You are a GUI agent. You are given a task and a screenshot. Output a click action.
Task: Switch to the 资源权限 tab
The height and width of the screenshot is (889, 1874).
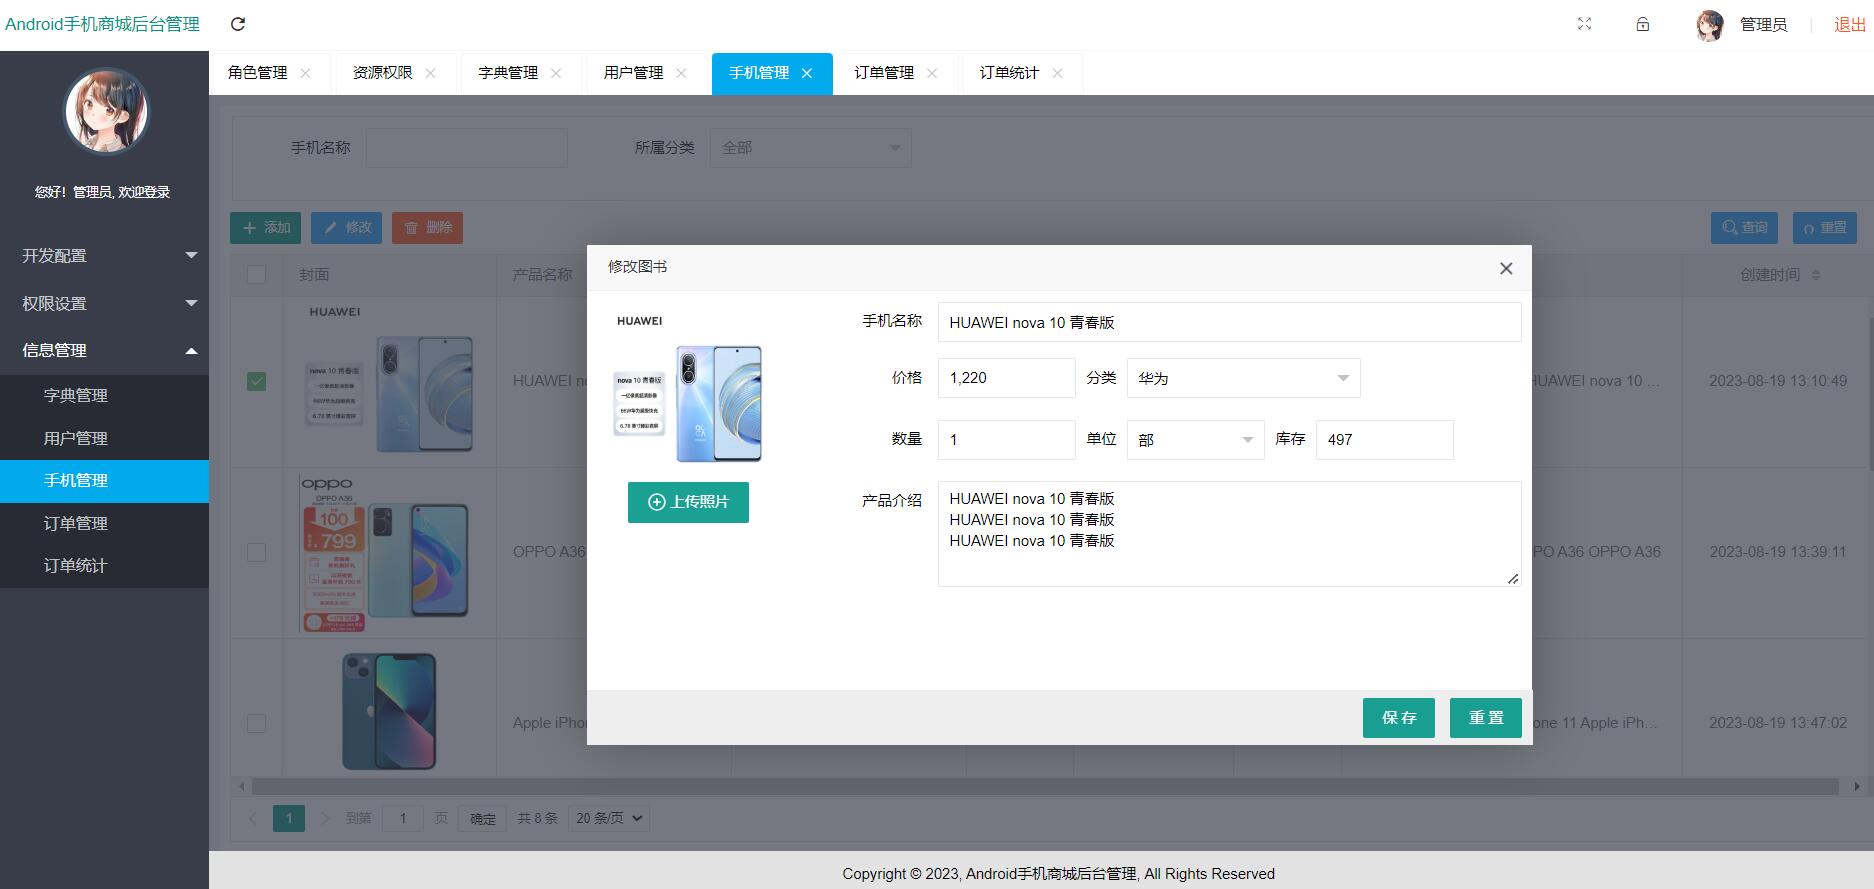click(x=382, y=73)
